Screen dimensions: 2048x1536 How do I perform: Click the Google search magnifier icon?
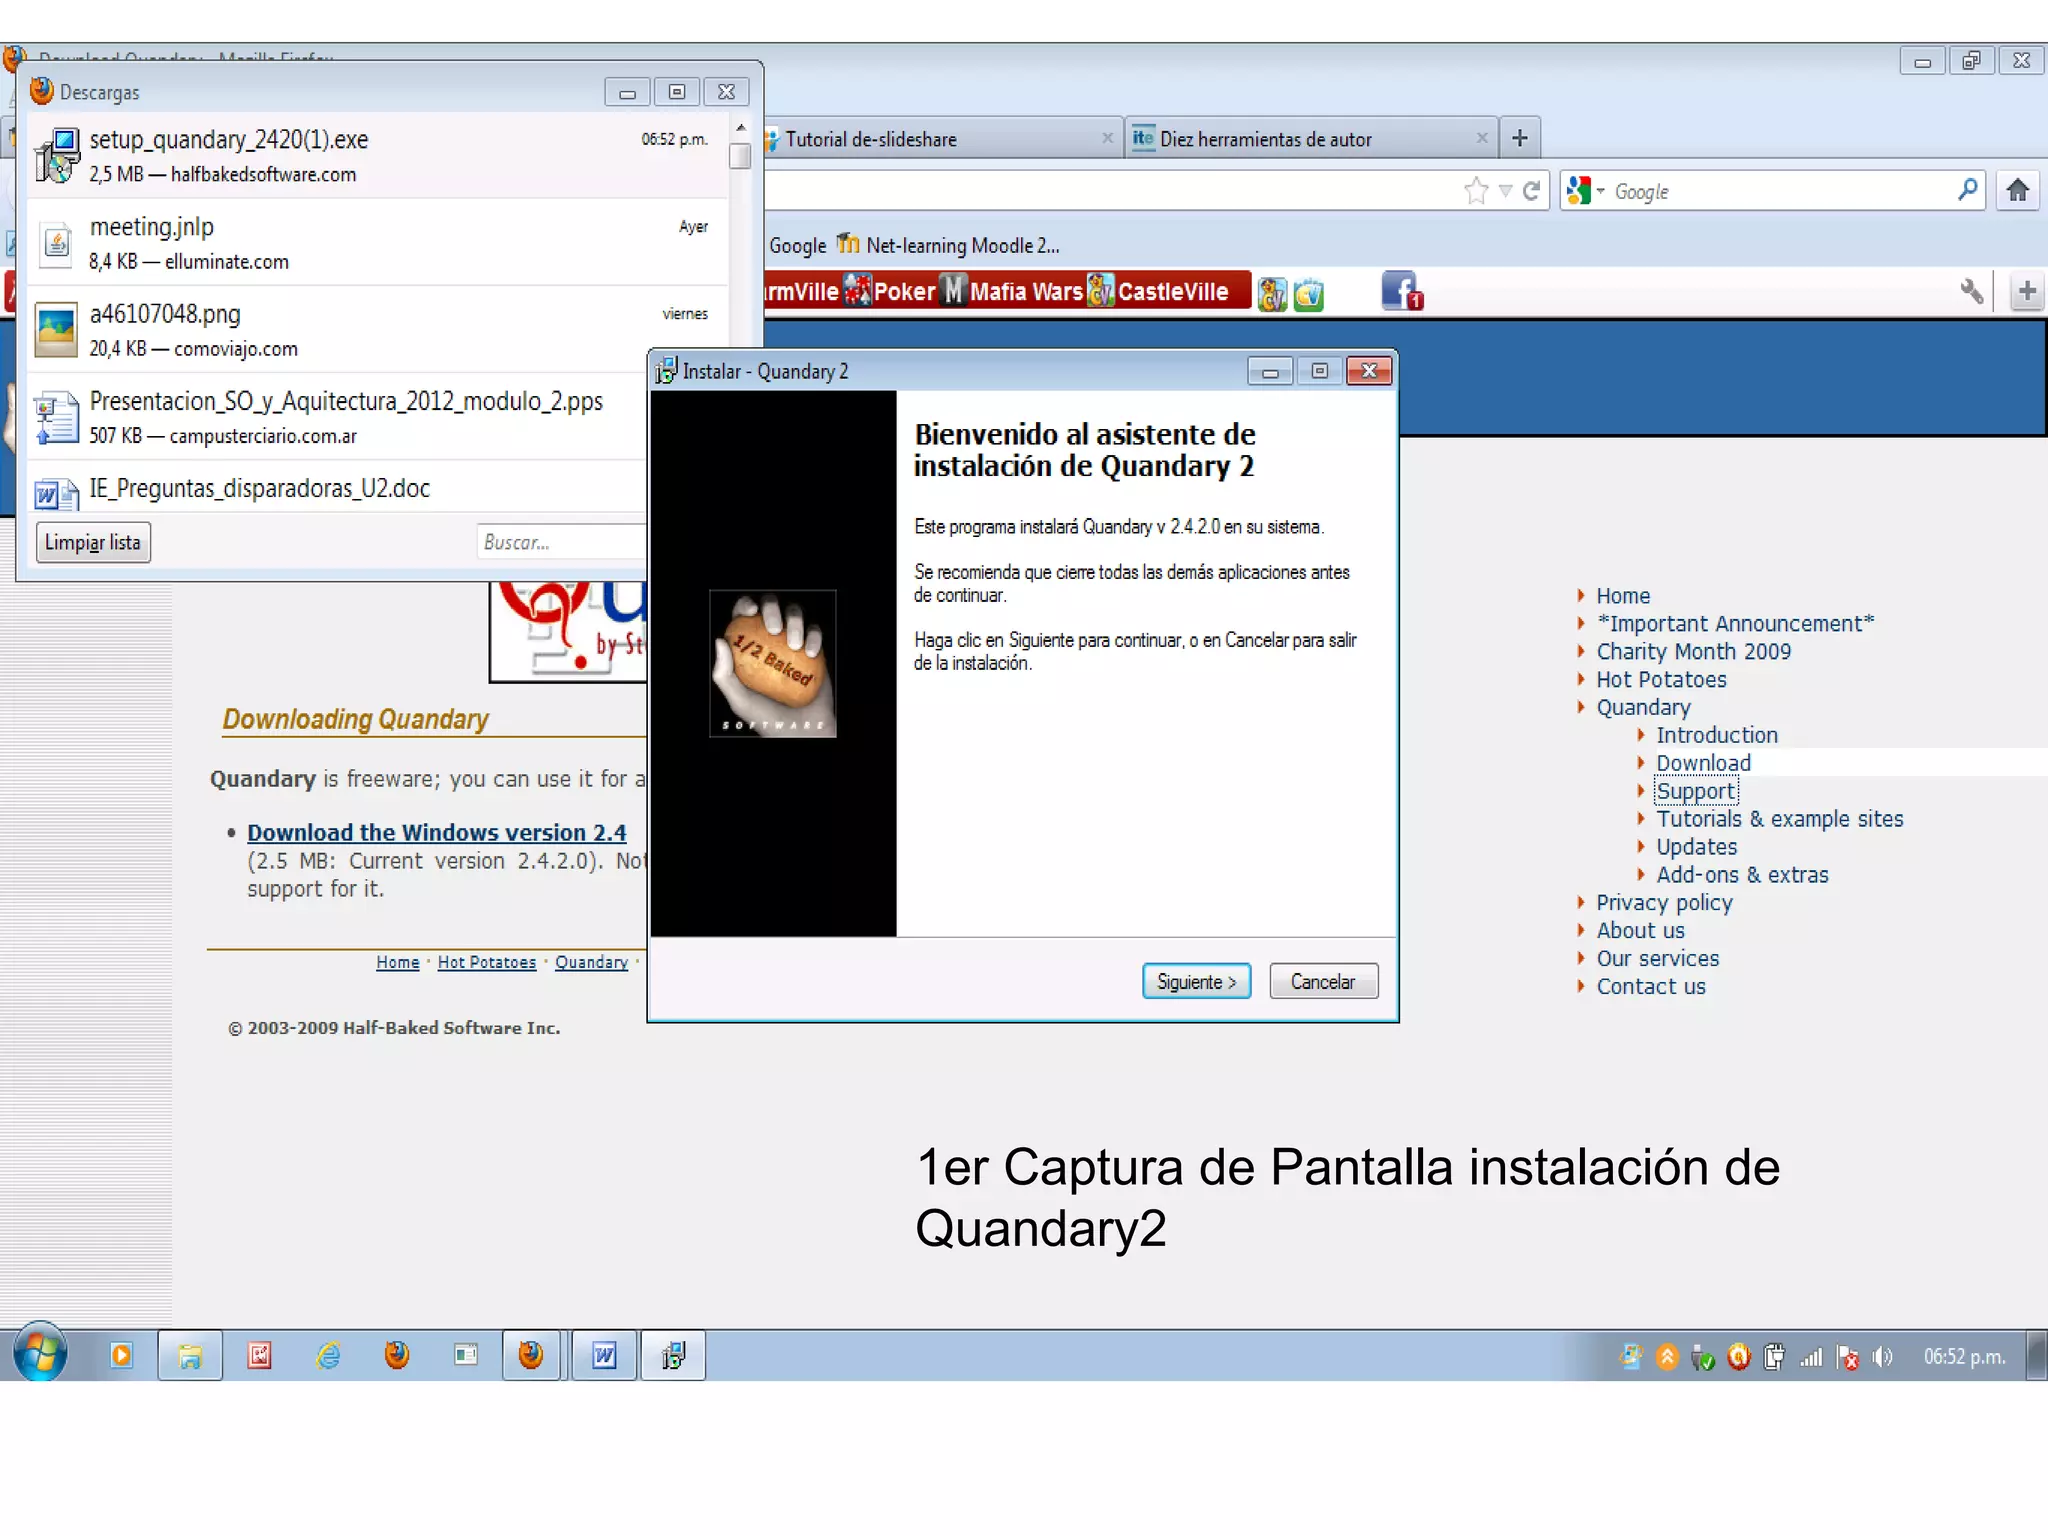click(x=1966, y=190)
